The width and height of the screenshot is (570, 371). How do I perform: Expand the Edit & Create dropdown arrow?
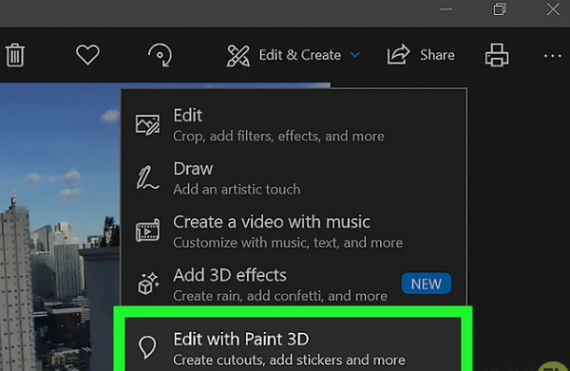[355, 55]
